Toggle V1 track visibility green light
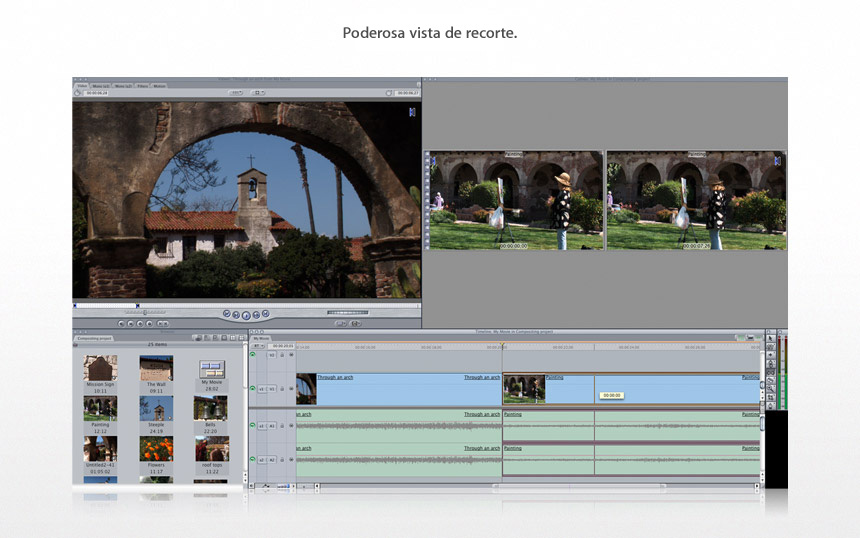 point(252,388)
